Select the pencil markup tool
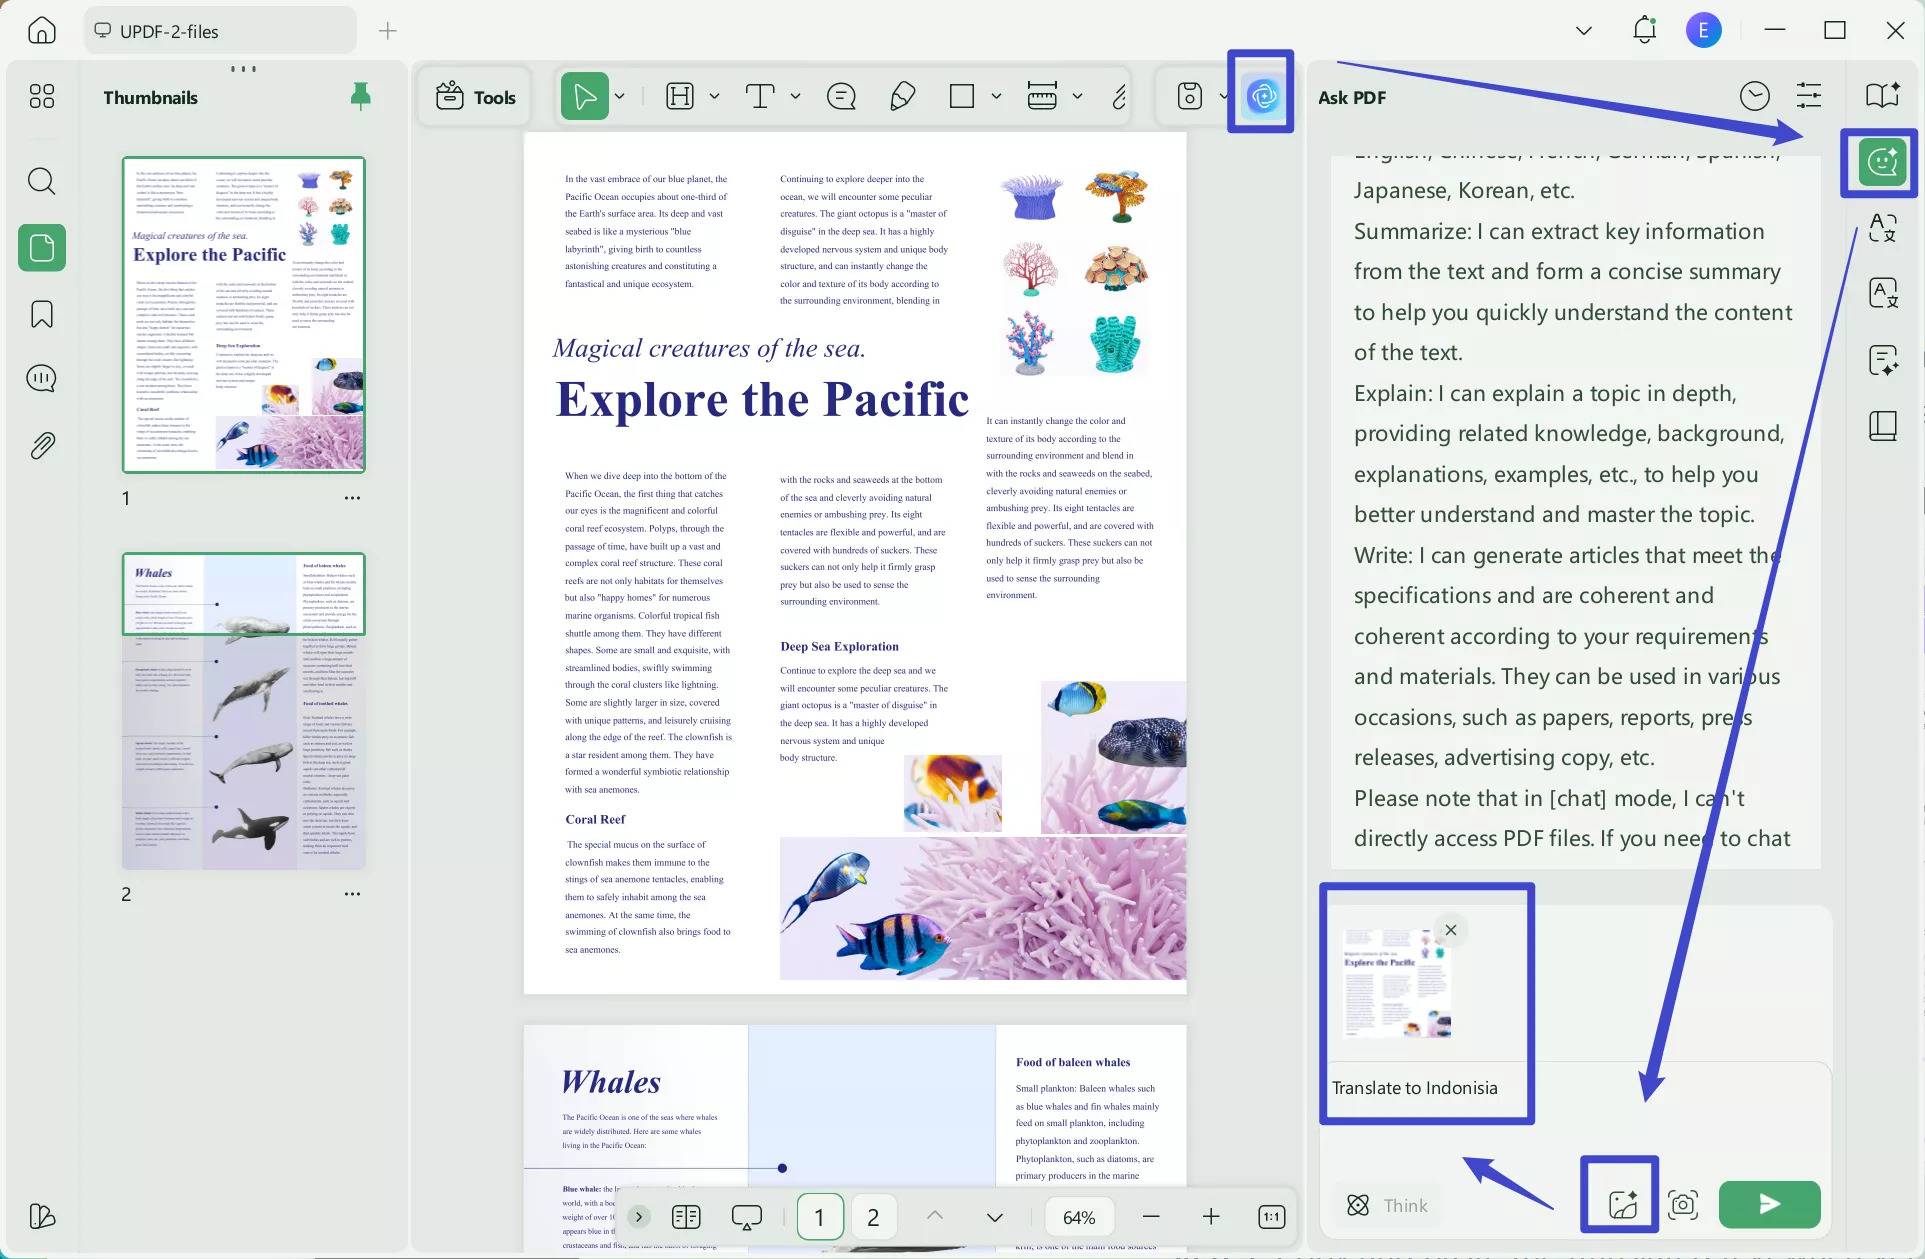1925x1259 pixels. (x=902, y=96)
